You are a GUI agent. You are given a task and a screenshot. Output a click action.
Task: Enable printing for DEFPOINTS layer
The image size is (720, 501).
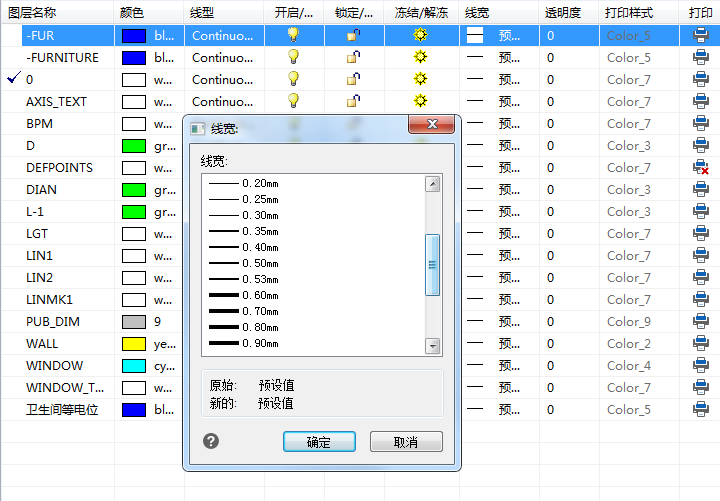pyautogui.click(x=700, y=168)
